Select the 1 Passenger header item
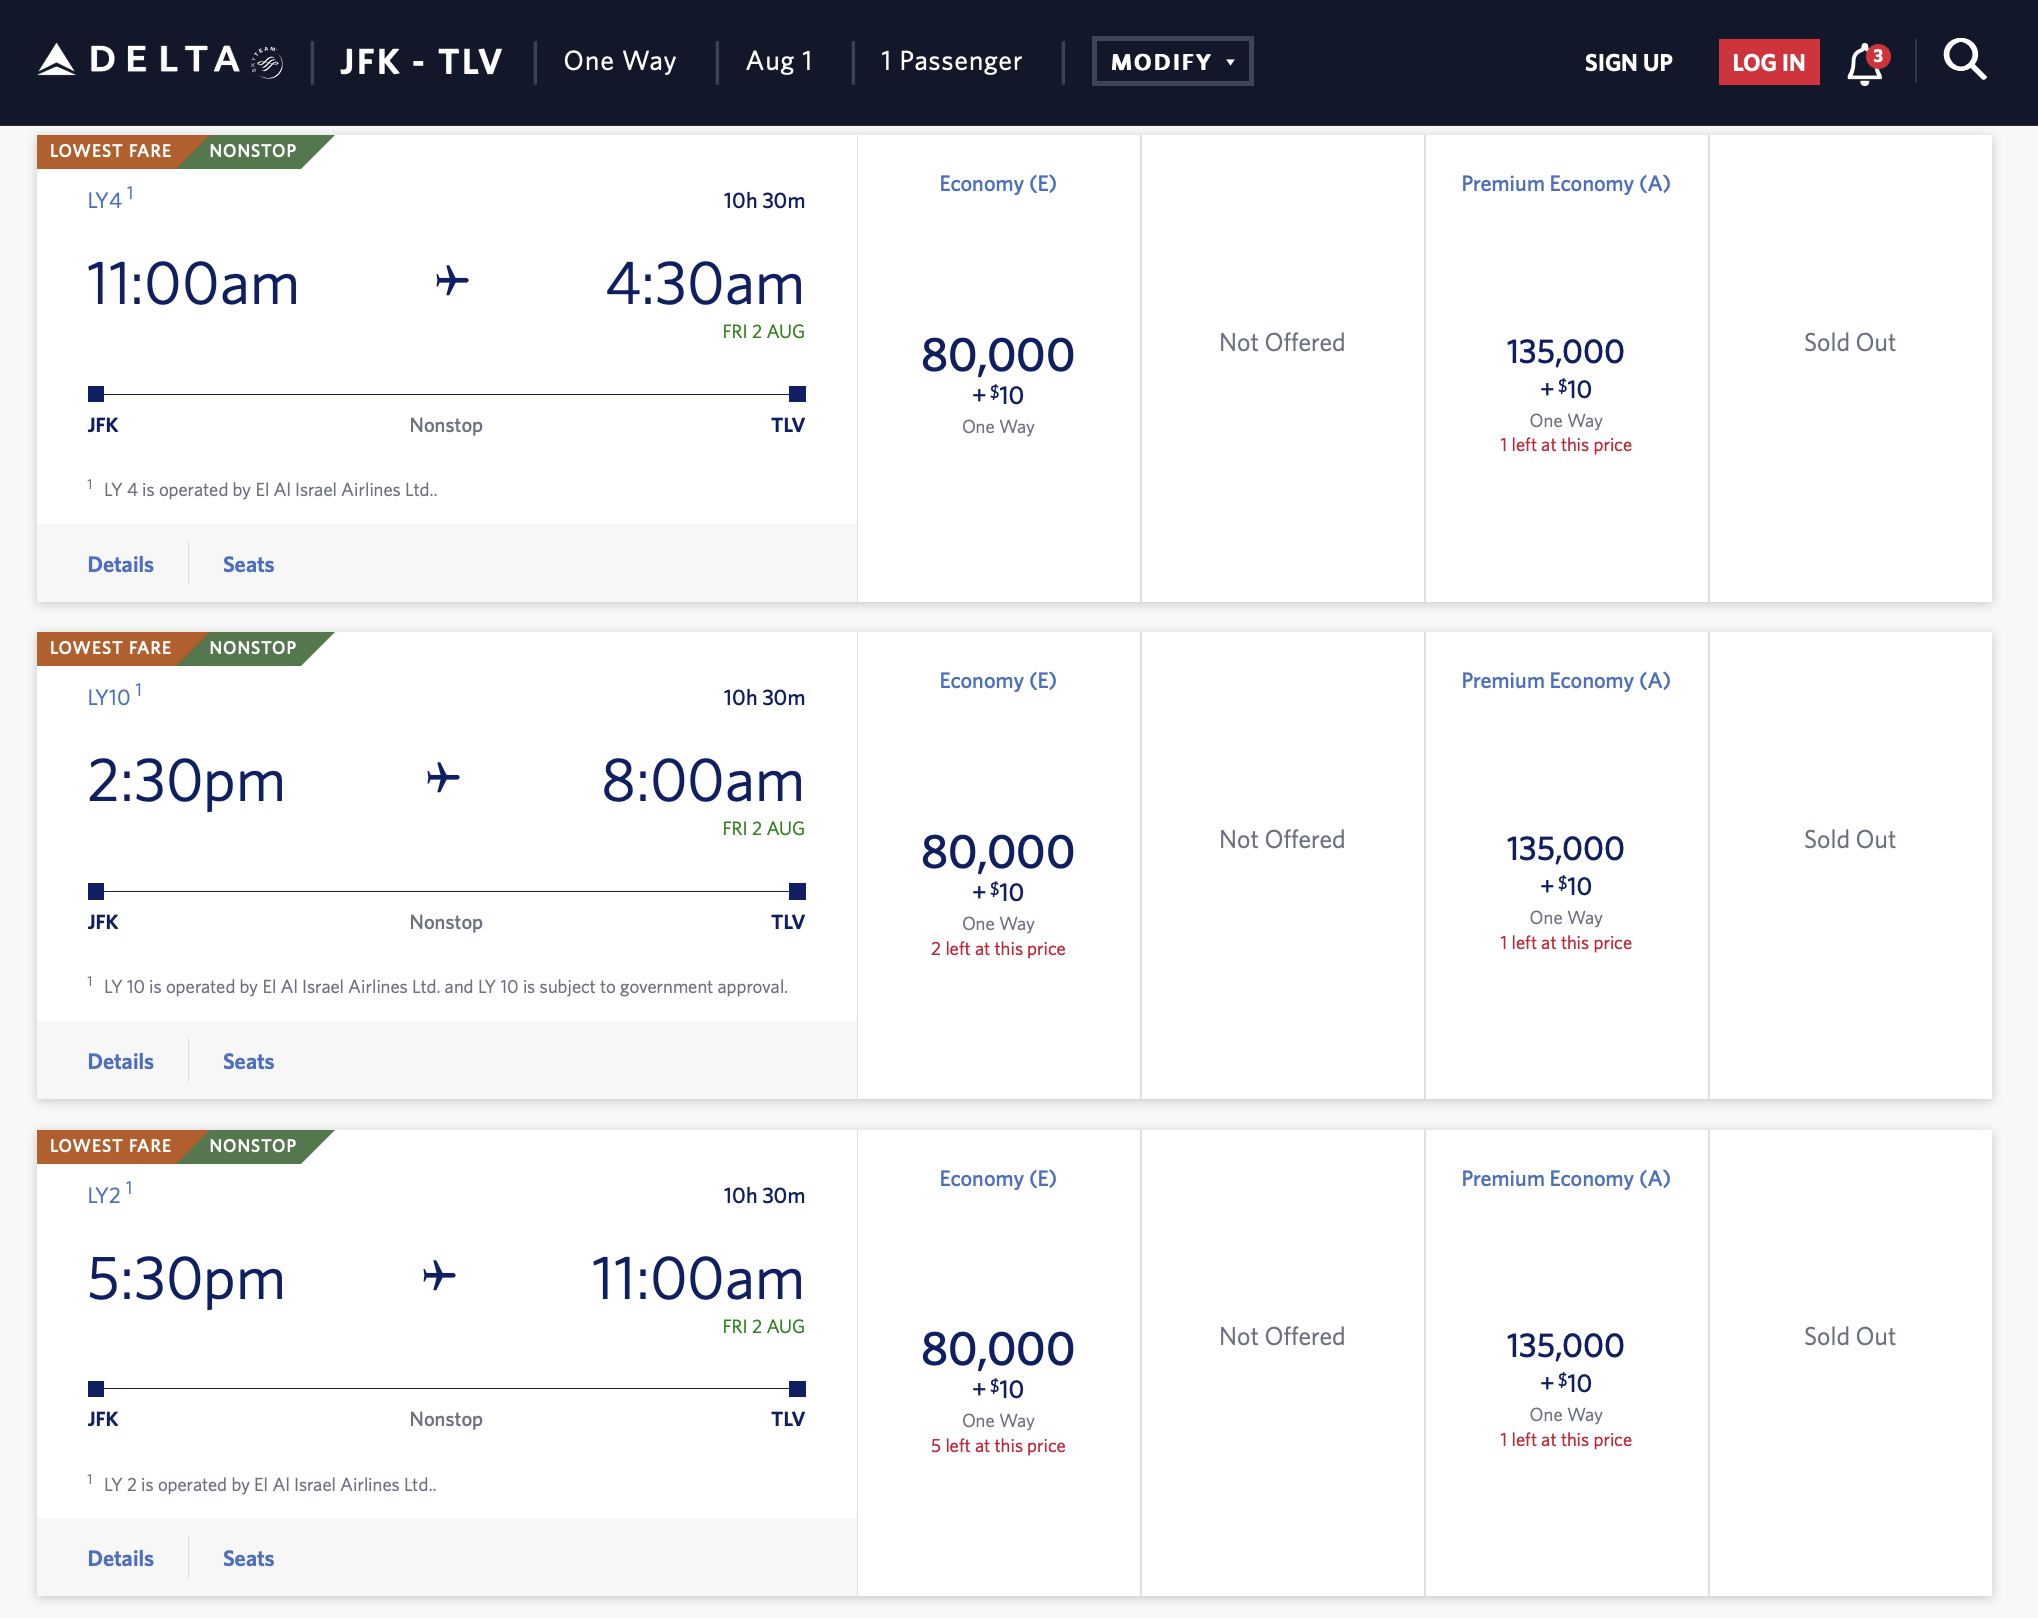 pos(951,61)
